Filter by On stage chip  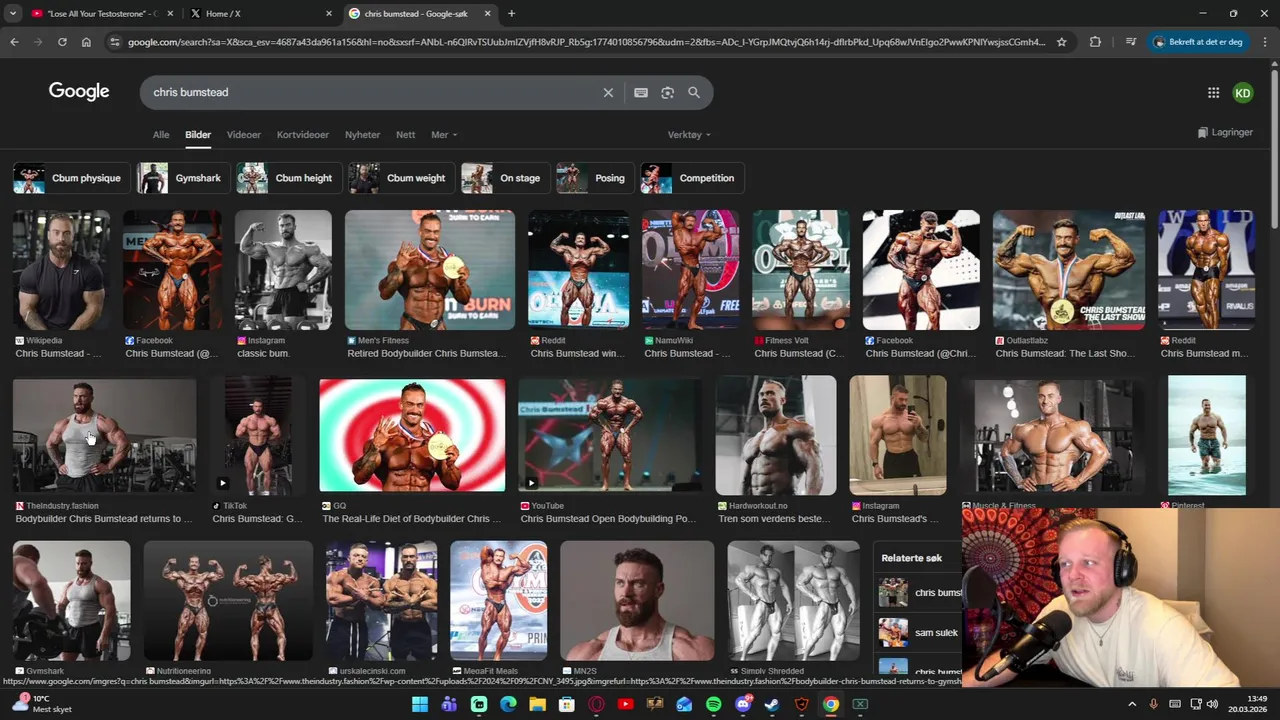click(505, 178)
